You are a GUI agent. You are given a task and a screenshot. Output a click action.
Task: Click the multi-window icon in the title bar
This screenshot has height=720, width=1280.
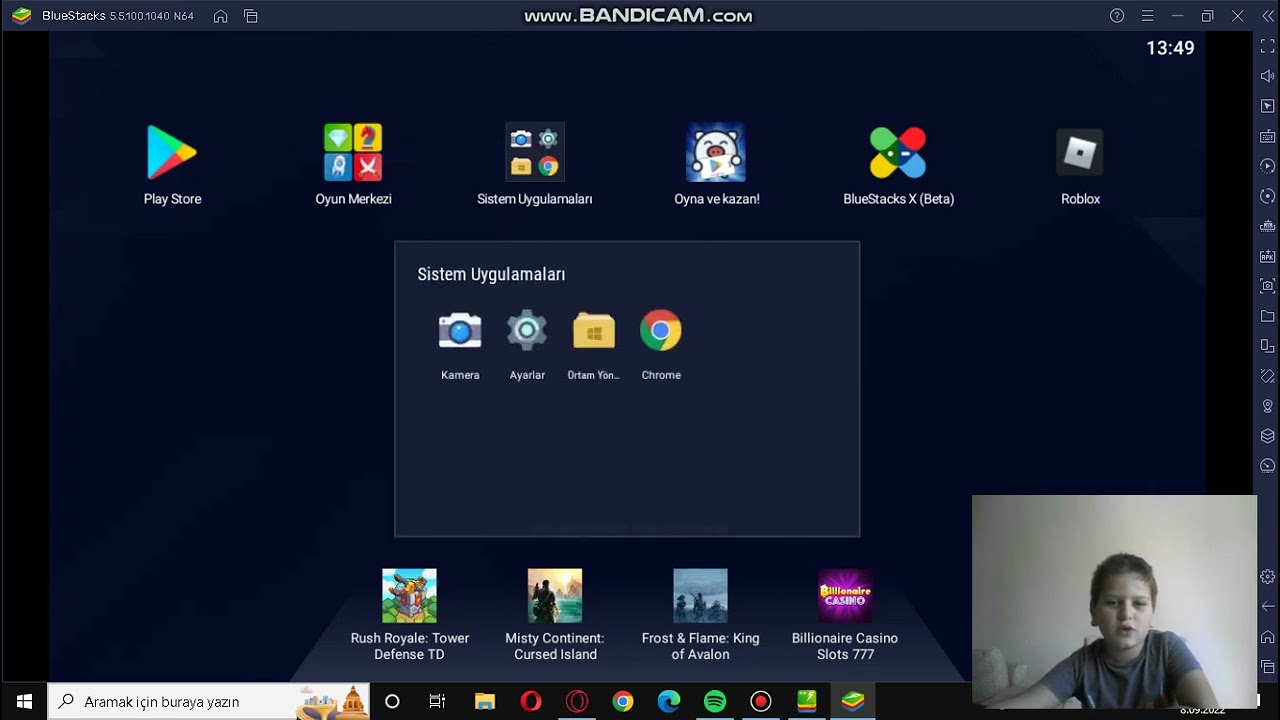pyautogui.click(x=251, y=16)
